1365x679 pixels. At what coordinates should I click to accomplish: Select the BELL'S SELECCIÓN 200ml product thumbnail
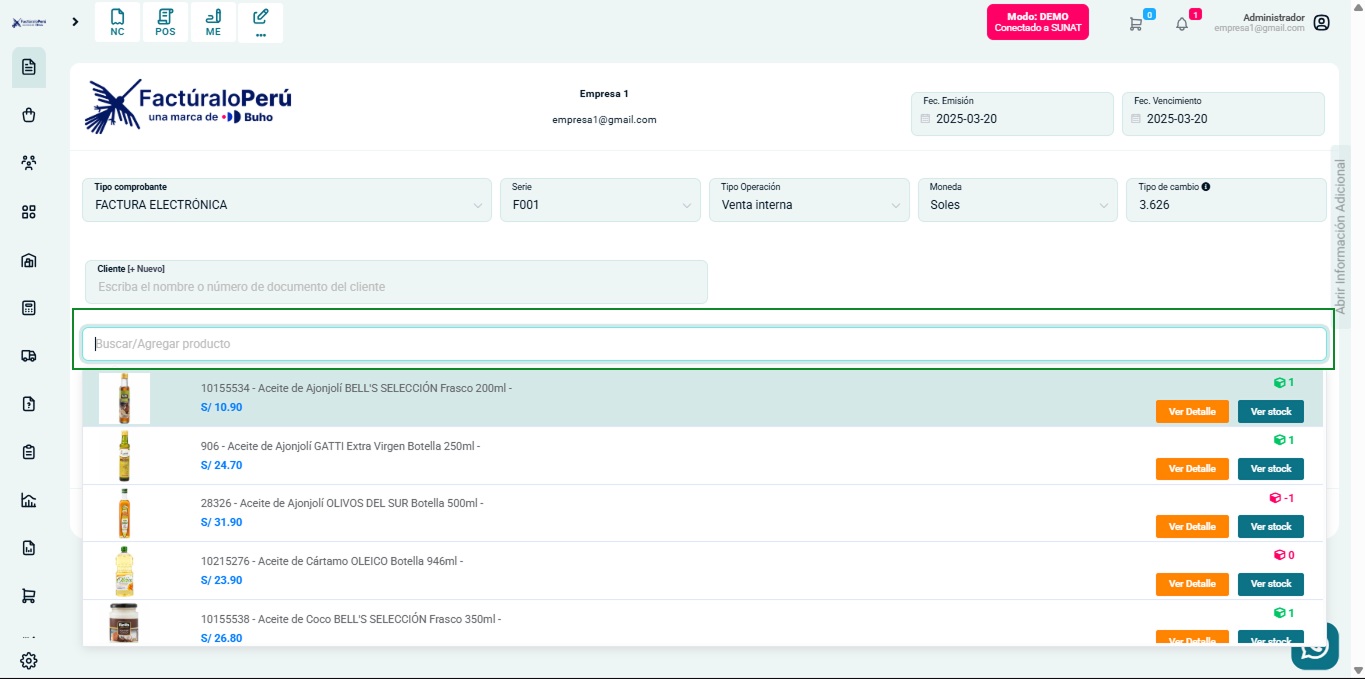[x=124, y=398]
